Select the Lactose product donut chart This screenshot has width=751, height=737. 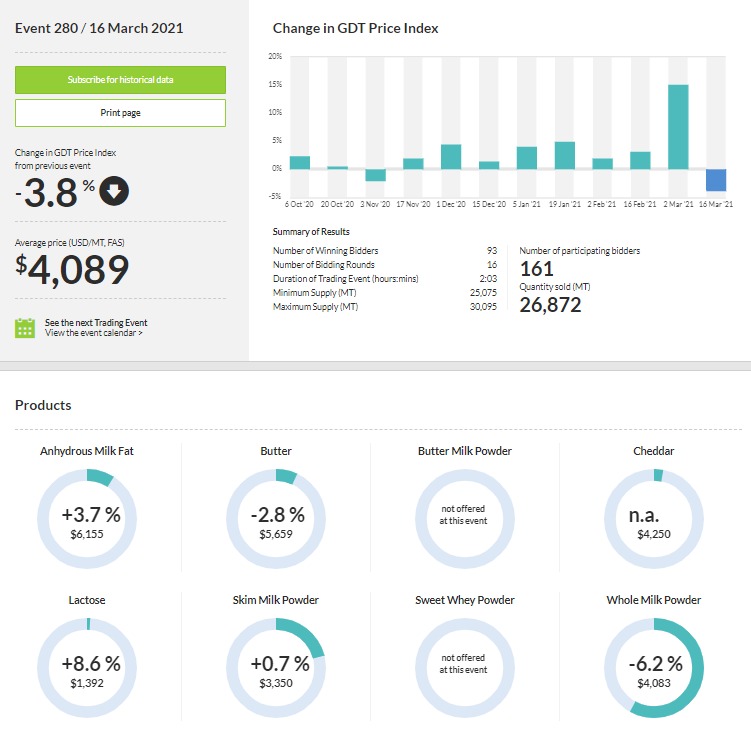coord(86,668)
